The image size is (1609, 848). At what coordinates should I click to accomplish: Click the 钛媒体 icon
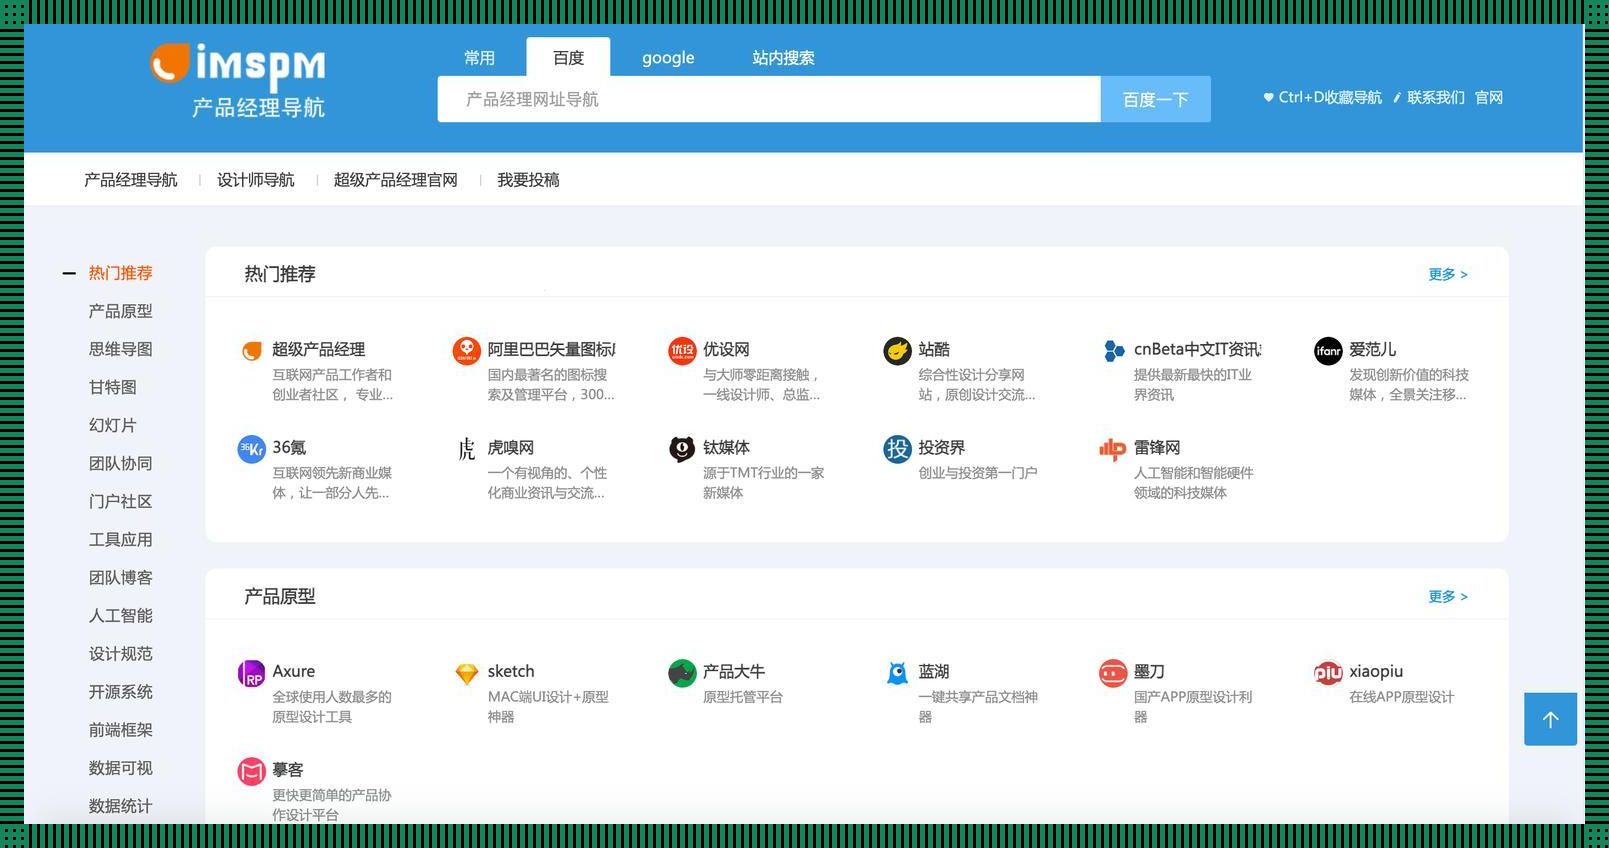(682, 449)
